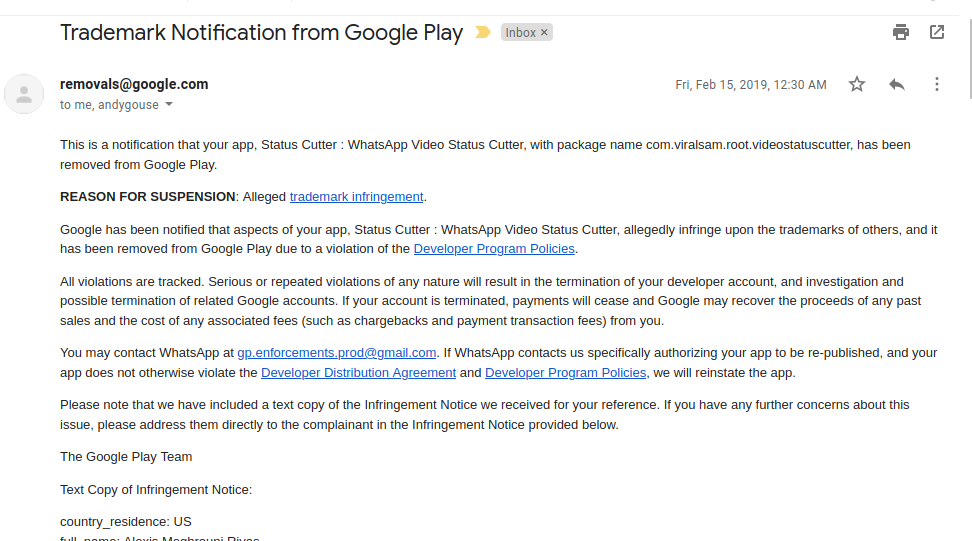Click the 'to me, andygouse' recipient text

(109, 105)
